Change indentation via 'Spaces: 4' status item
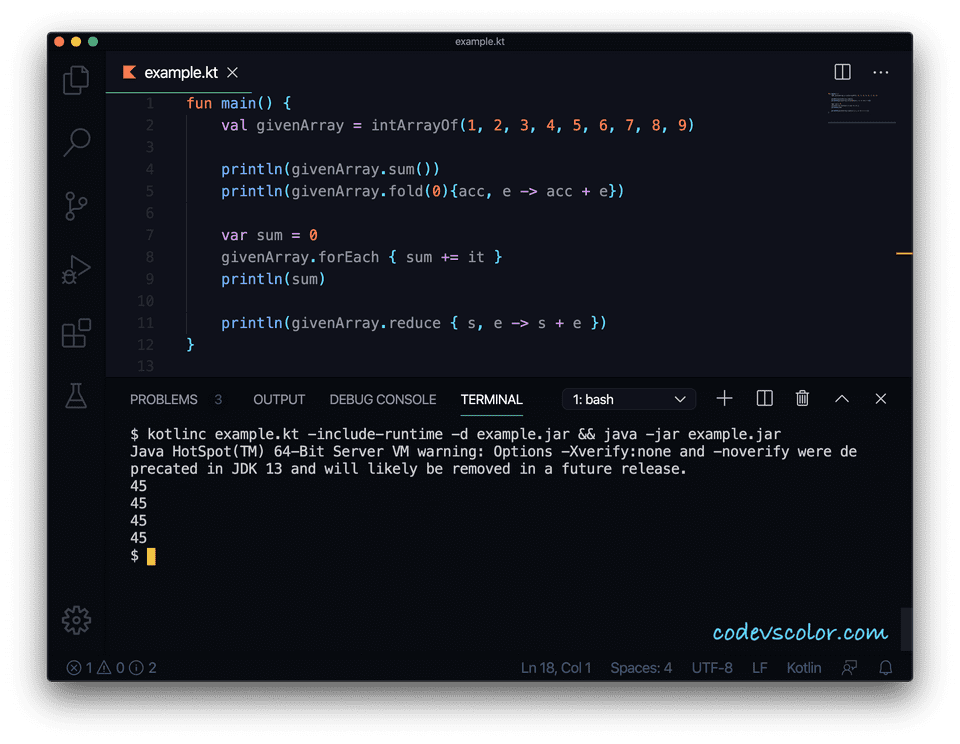This screenshot has width=960, height=744. tap(641, 667)
